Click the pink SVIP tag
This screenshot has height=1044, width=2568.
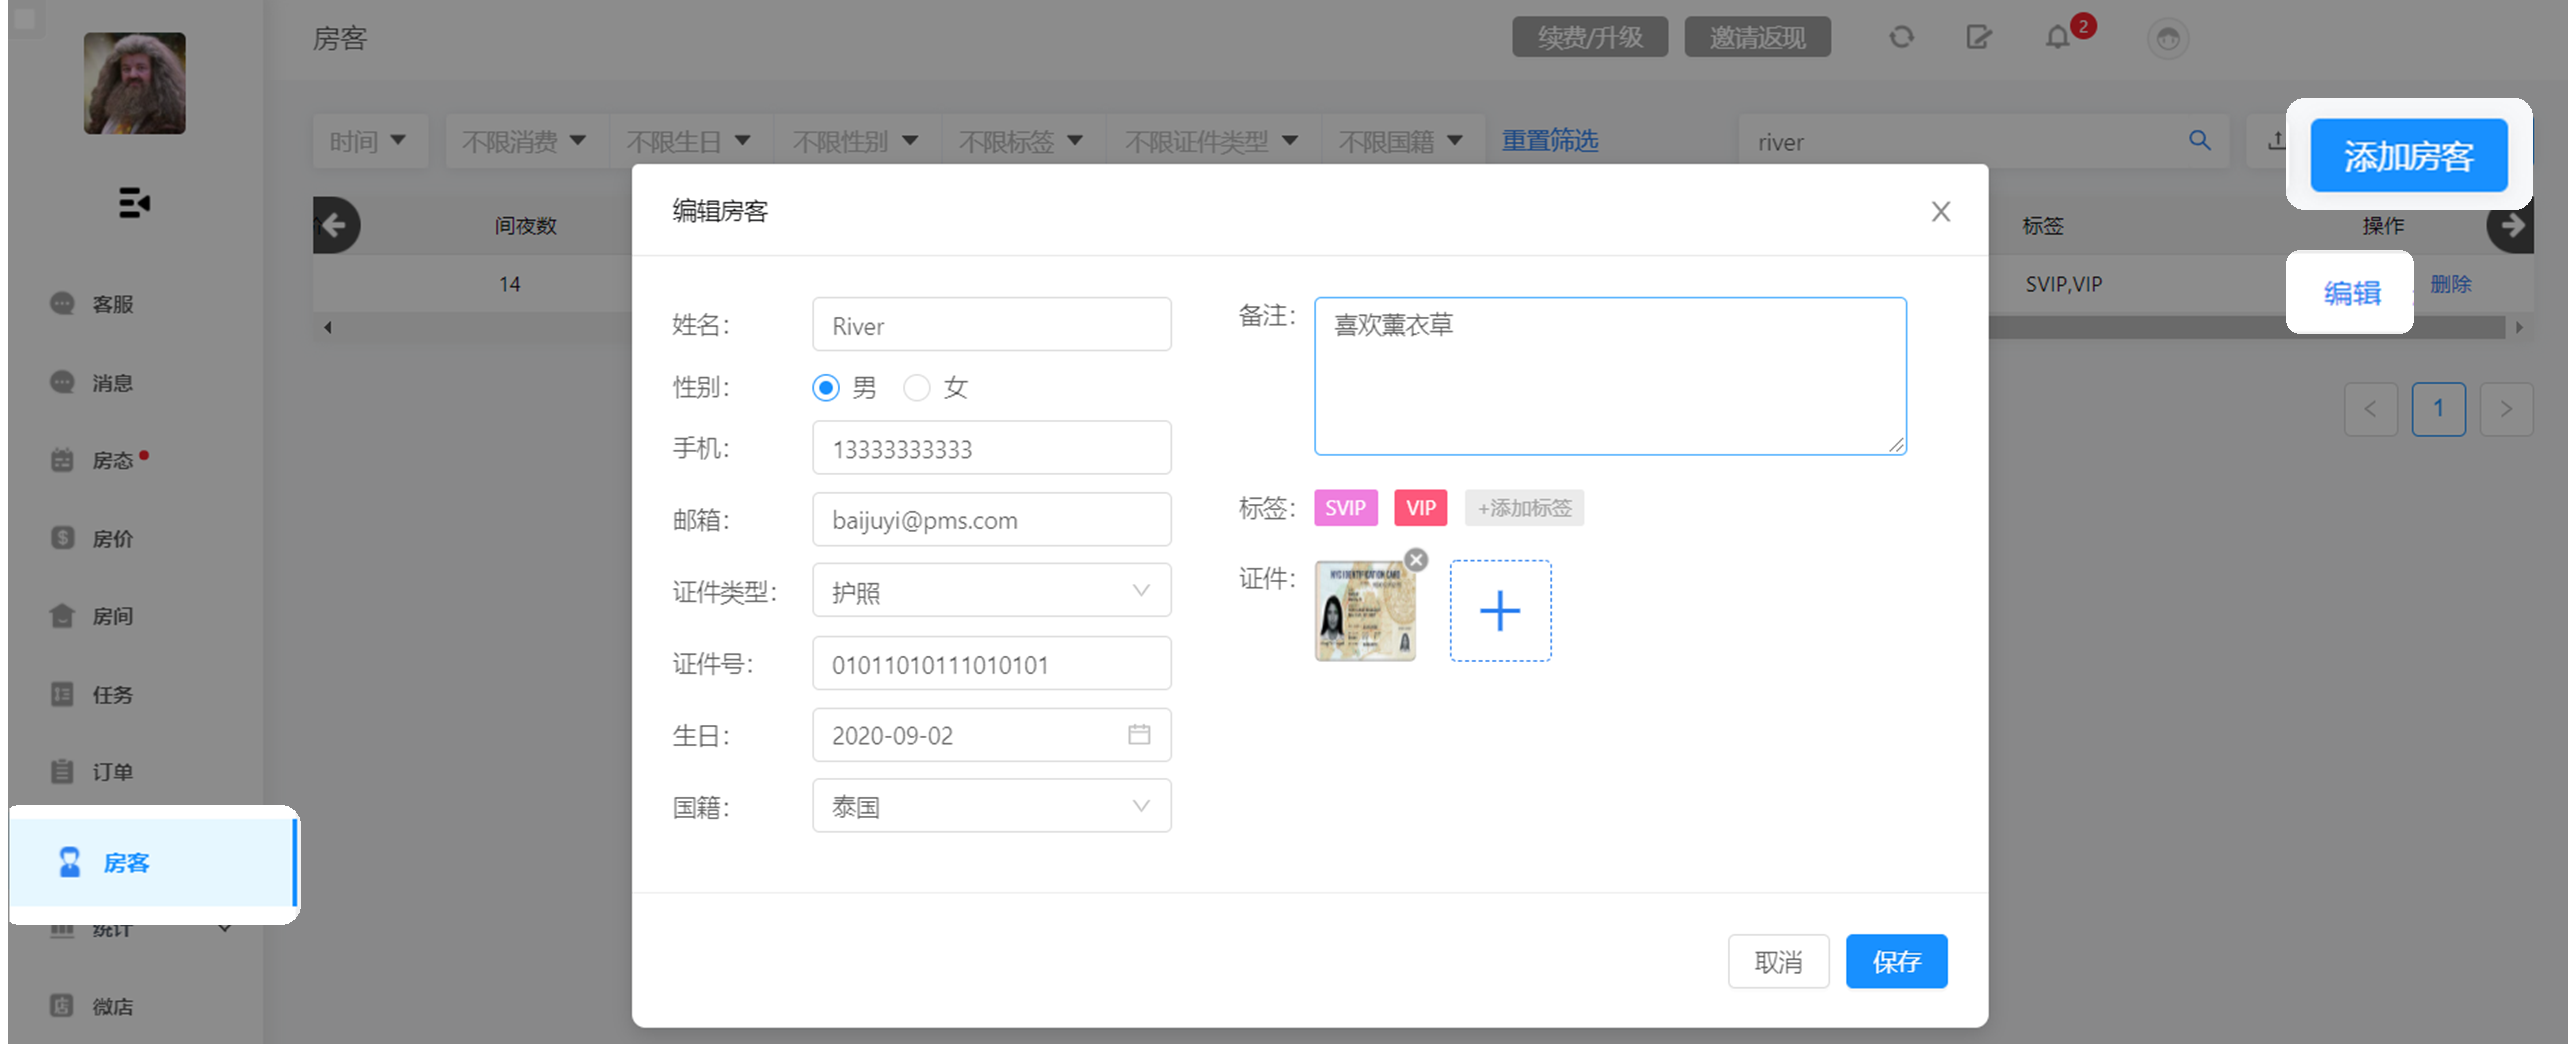click(x=1345, y=507)
